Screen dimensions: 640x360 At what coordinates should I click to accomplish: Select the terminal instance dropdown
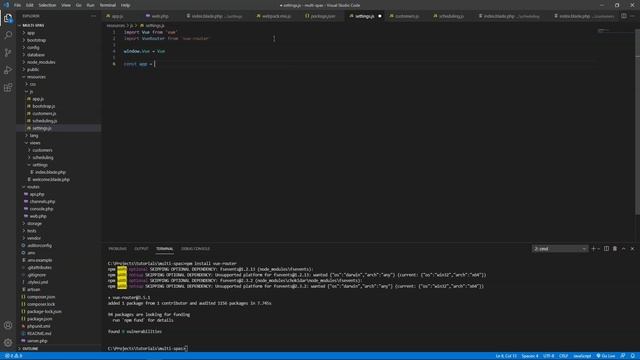[x=560, y=249]
